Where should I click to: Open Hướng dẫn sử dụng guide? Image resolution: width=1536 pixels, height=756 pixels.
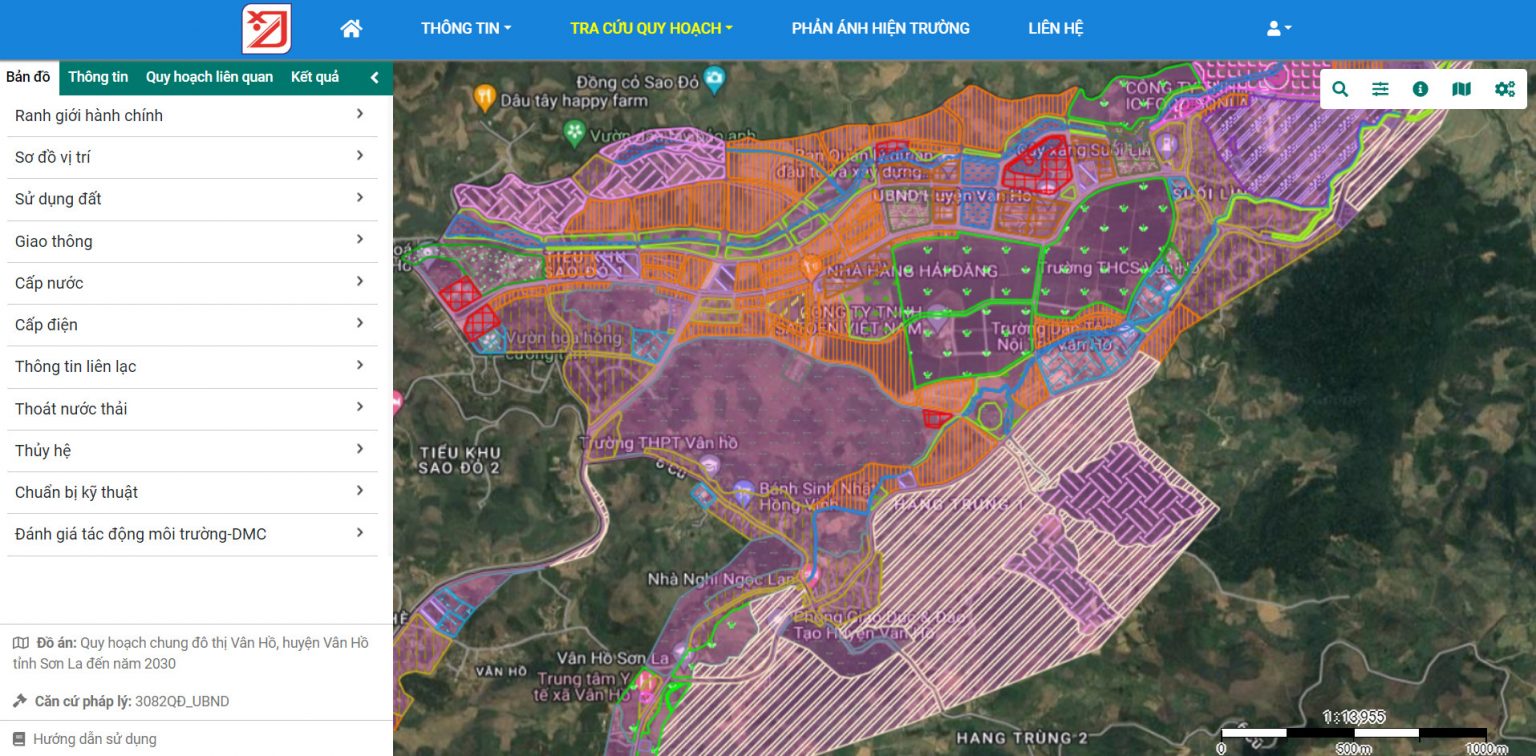[94, 739]
